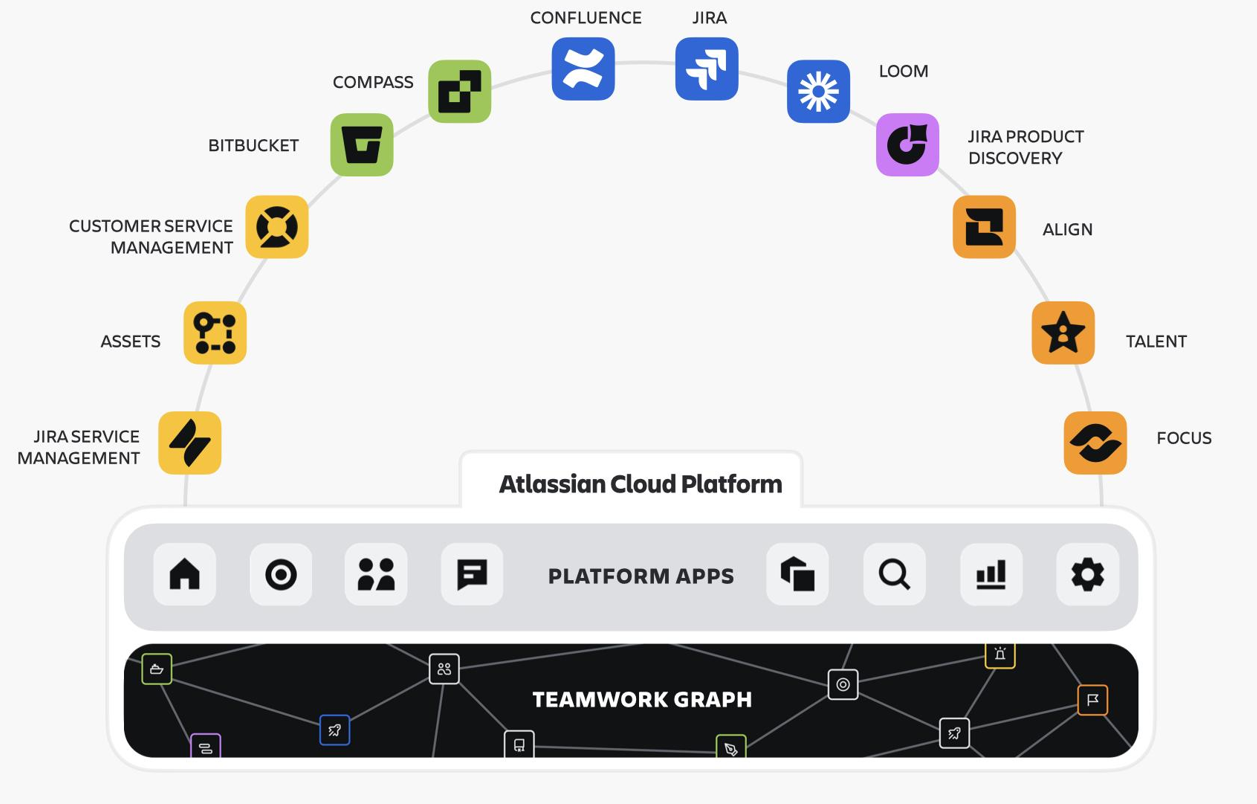Click the JIRA PRODUCT DISCOVERY label

coord(1026,147)
